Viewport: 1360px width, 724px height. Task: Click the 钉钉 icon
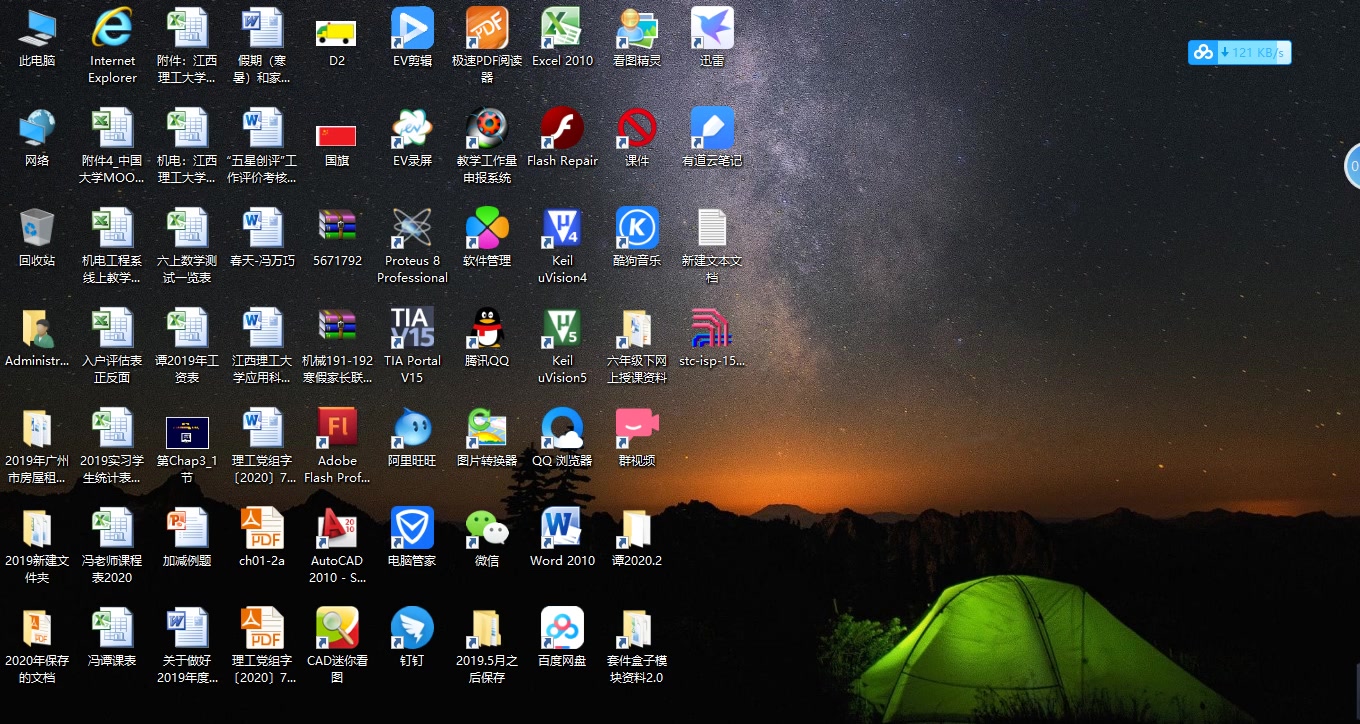(412, 628)
